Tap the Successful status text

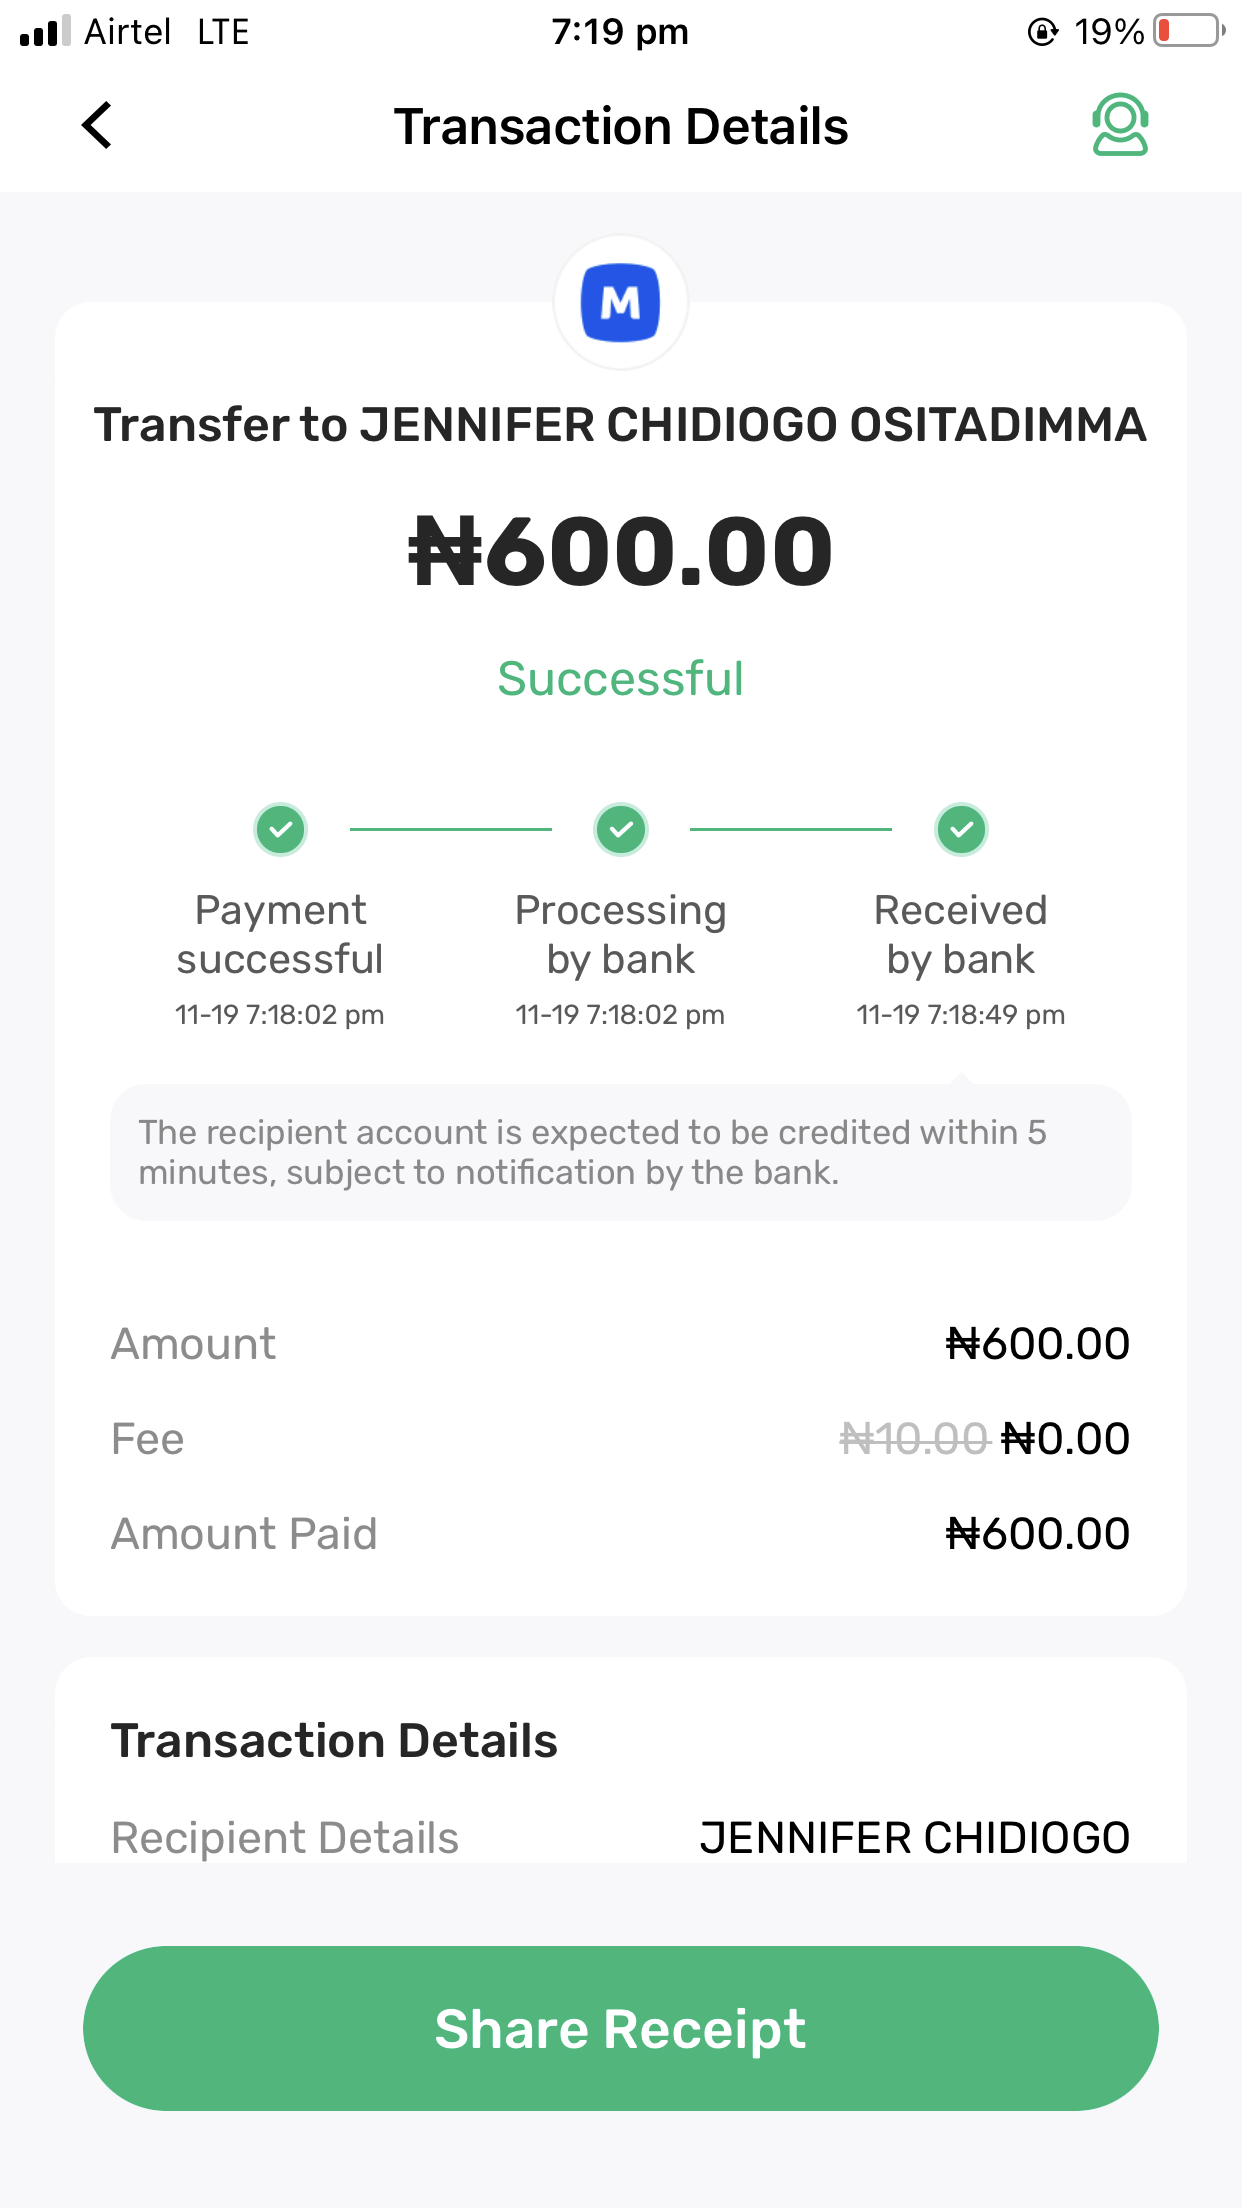[621, 679]
